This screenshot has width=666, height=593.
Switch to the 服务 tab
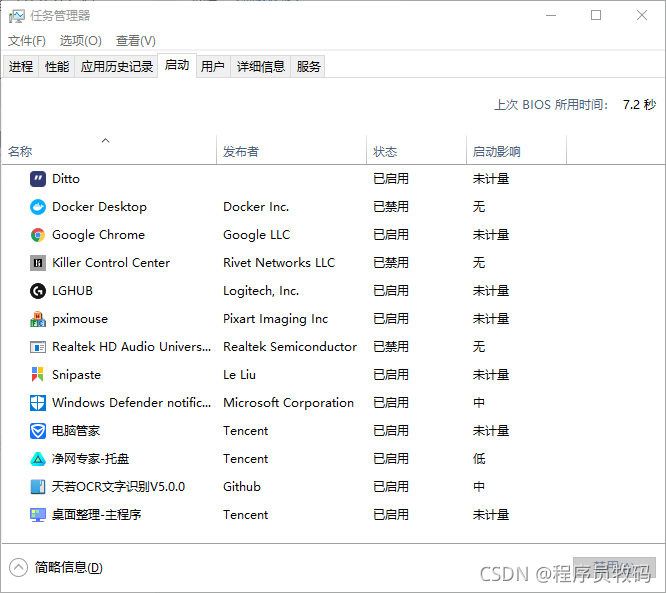[308, 66]
